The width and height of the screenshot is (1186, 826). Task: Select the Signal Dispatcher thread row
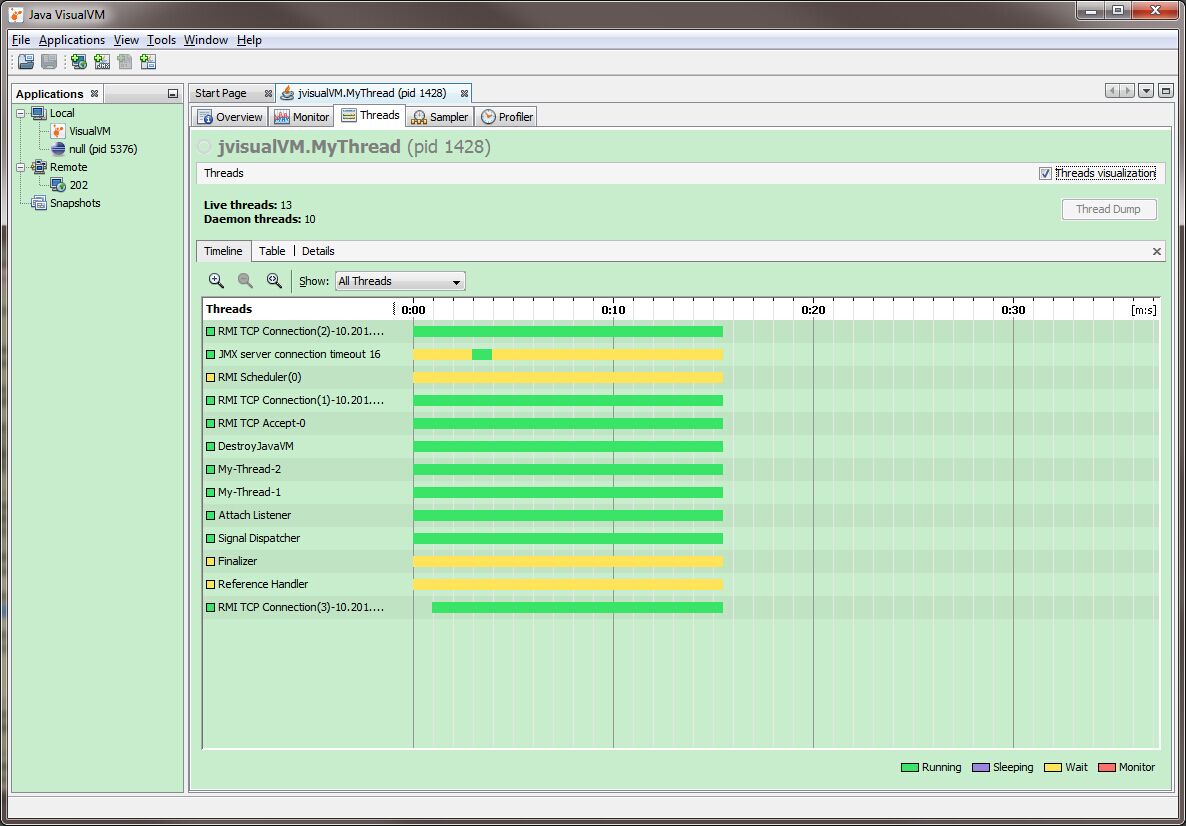point(681,538)
